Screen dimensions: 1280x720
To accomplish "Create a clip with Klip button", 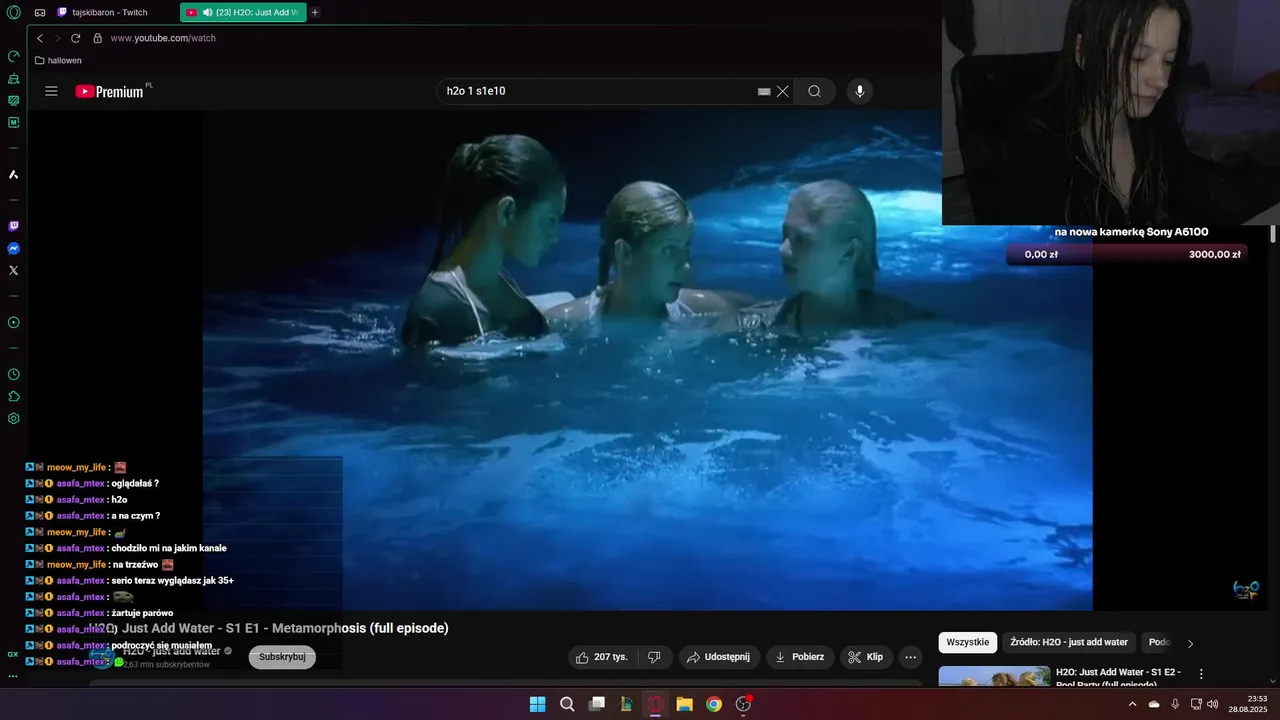I will click(x=866, y=657).
